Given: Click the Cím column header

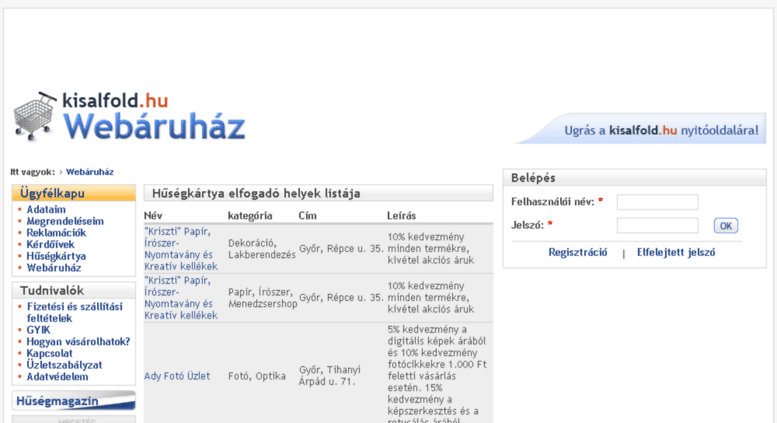Looking at the screenshot, I should click(308, 216).
